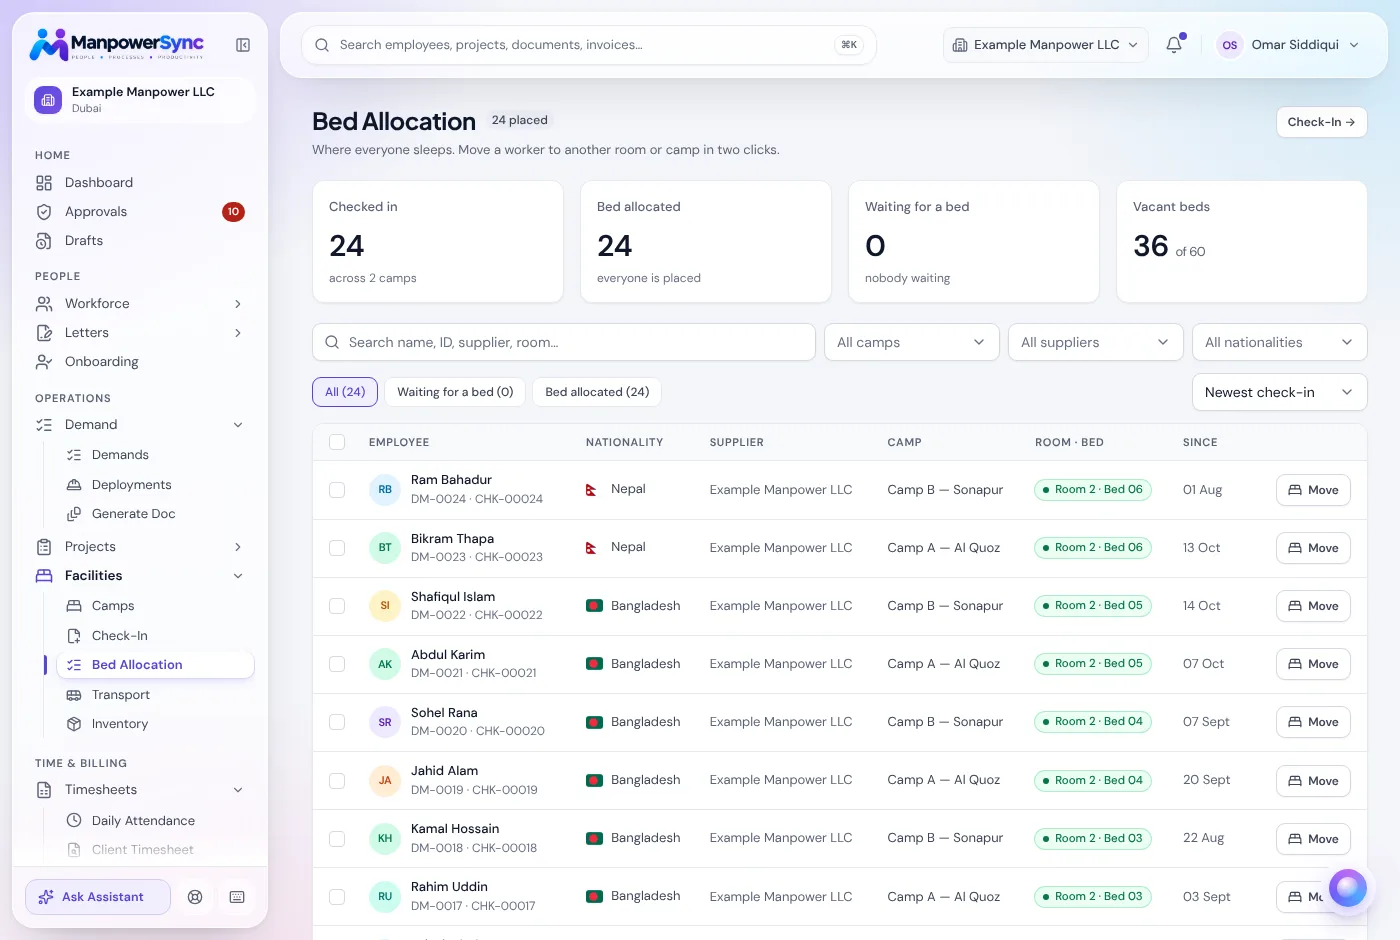The image size is (1400, 940).
Task: Click the Deployments icon
Action: [x=74, y=485]
